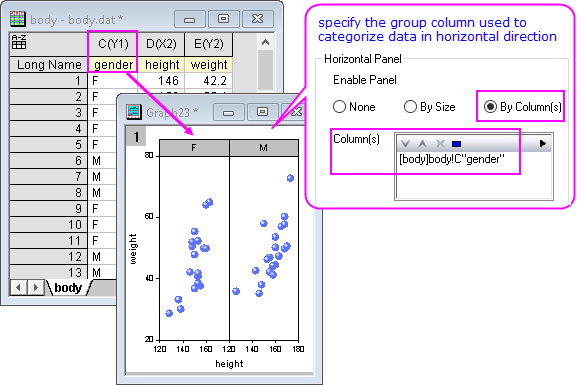Open the Column(s) fly-out arrow menu
The image size is (581, 385).
(542, 143)
